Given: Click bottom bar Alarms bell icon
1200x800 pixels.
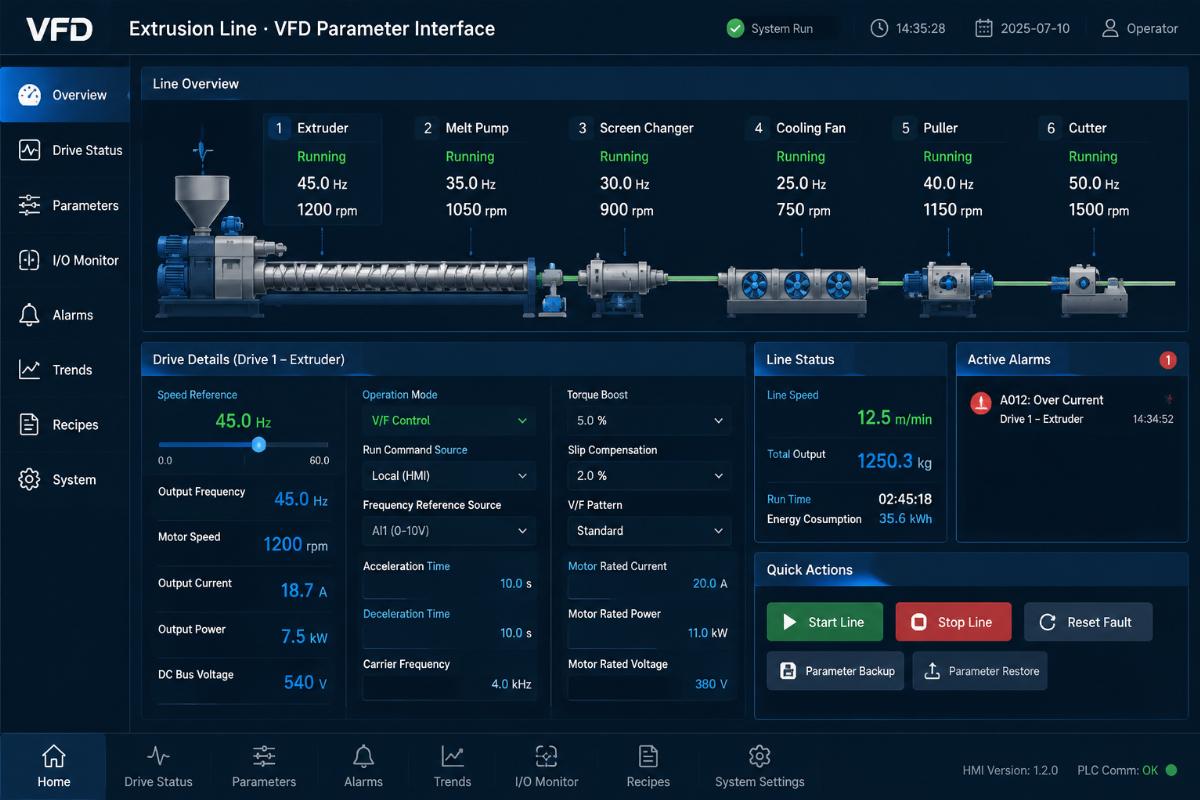Looking at the screenshot, I should (364, 756).
